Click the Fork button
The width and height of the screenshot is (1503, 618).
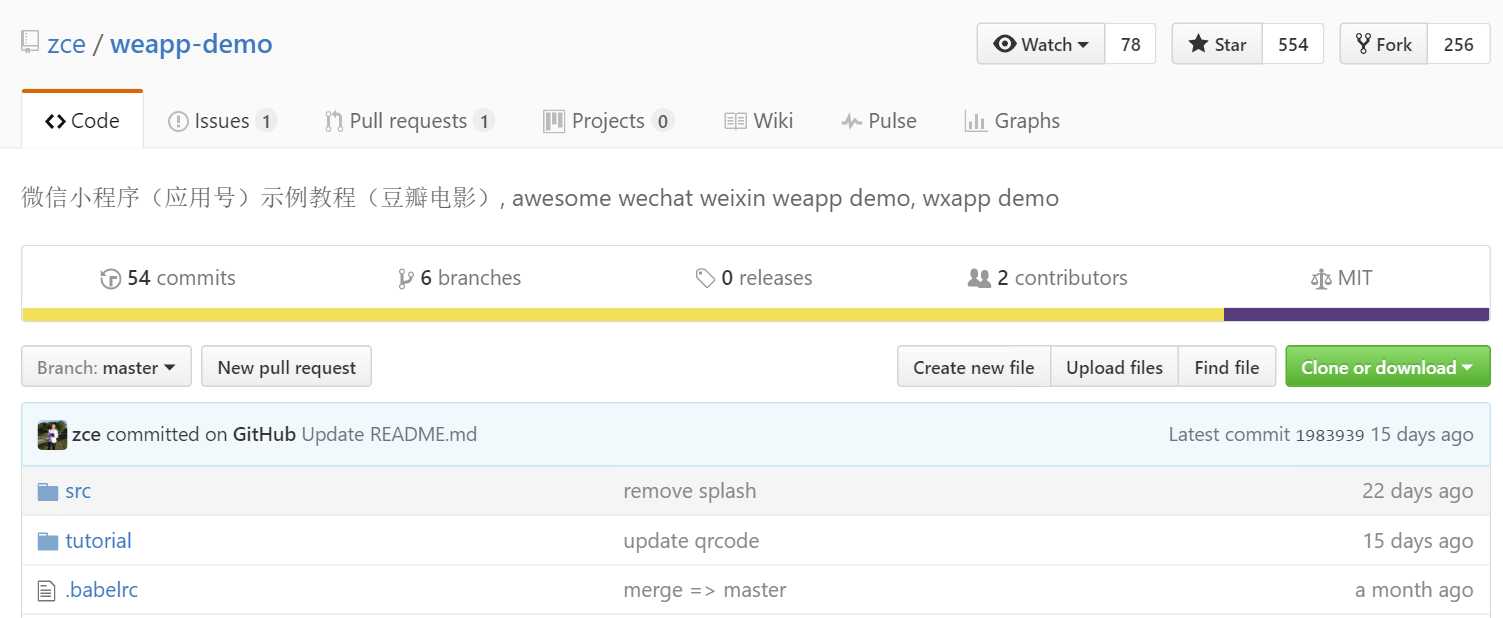[1384, 44]
